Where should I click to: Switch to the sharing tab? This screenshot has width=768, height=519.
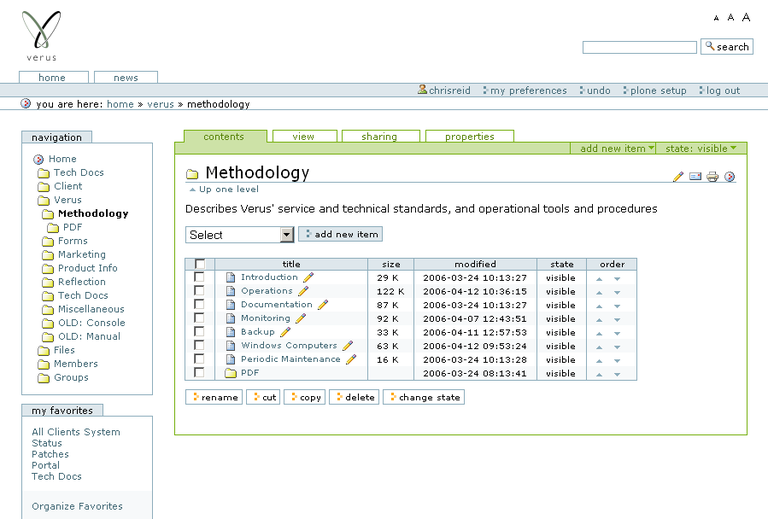pyautogui.click(x=379, y=137)
